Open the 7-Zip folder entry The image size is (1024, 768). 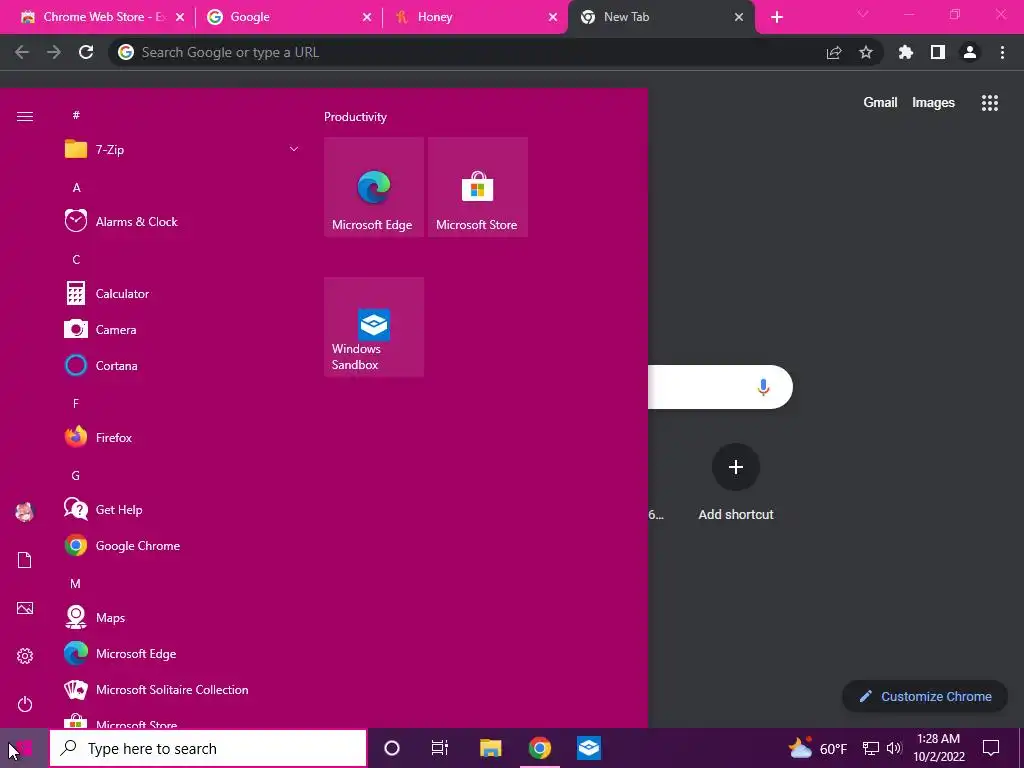pyautogui.click(x=183, y=149)
